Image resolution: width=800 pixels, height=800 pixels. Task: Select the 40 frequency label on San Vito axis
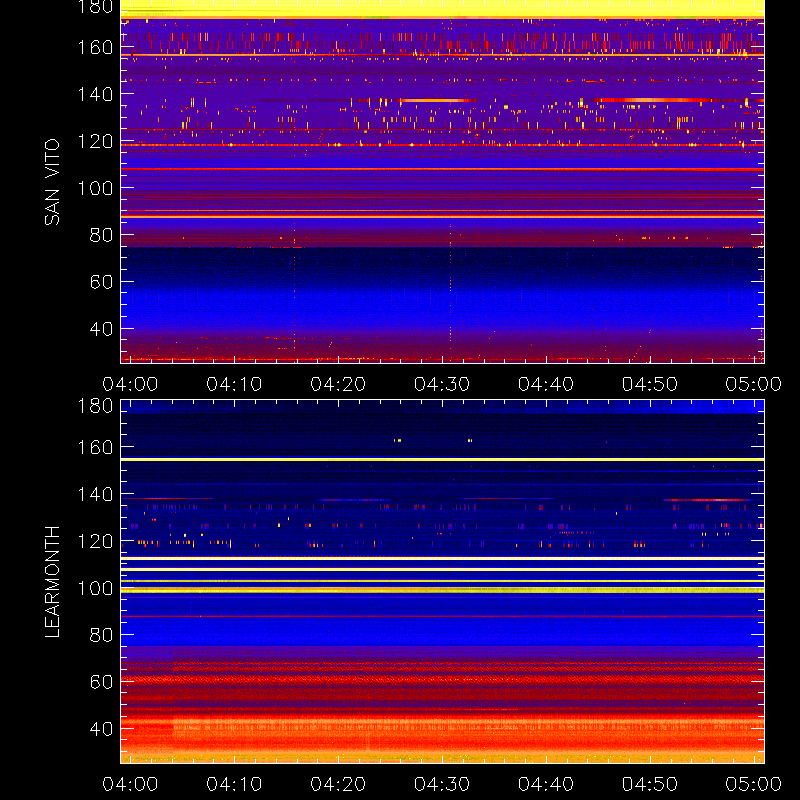point(101,329)
